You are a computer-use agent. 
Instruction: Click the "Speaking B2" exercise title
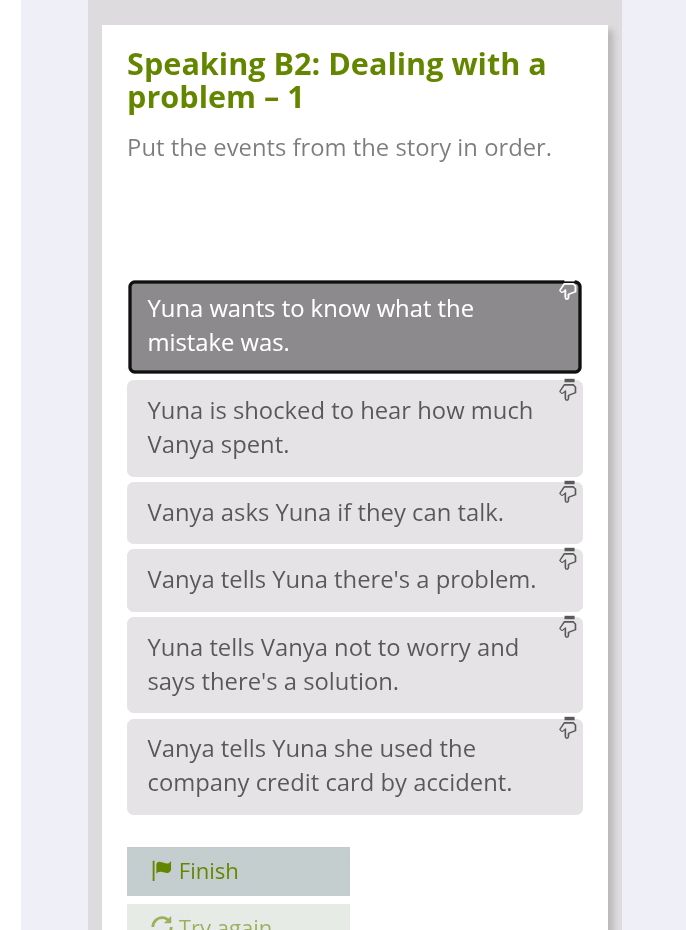coord(336,80)
